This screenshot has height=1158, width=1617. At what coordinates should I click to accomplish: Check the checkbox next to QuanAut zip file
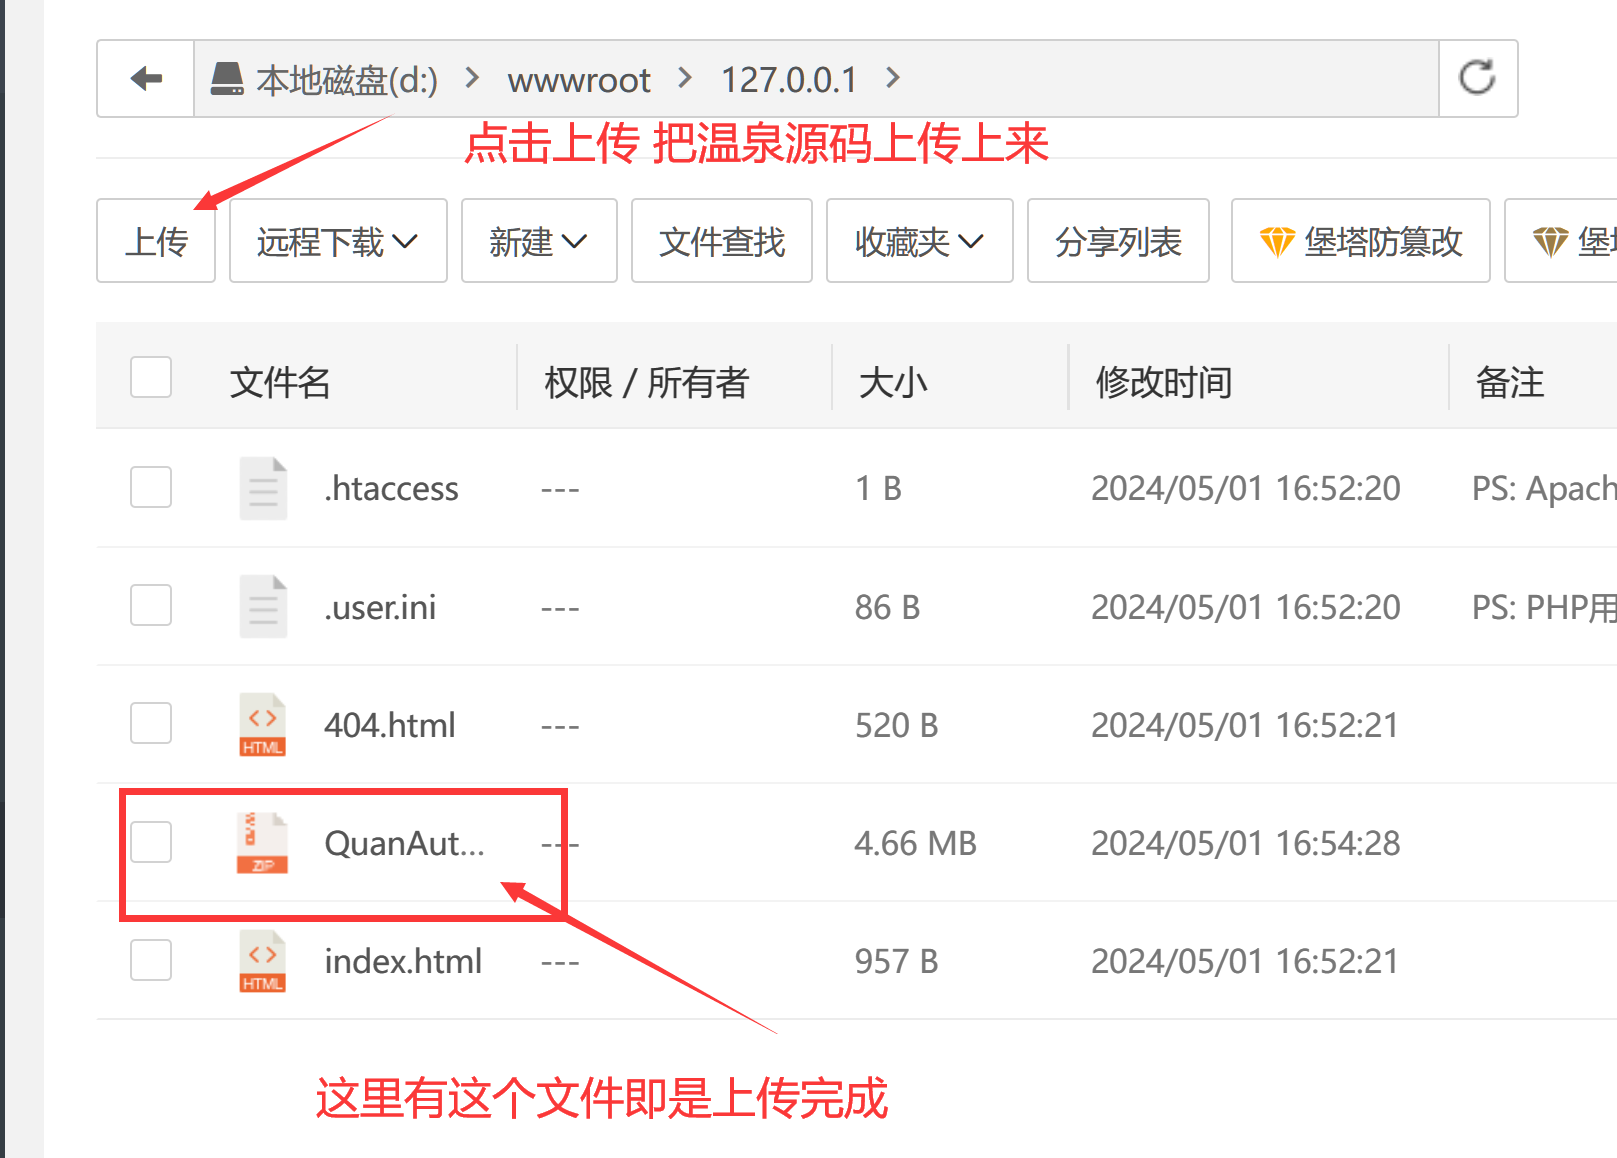pos(150,843)
